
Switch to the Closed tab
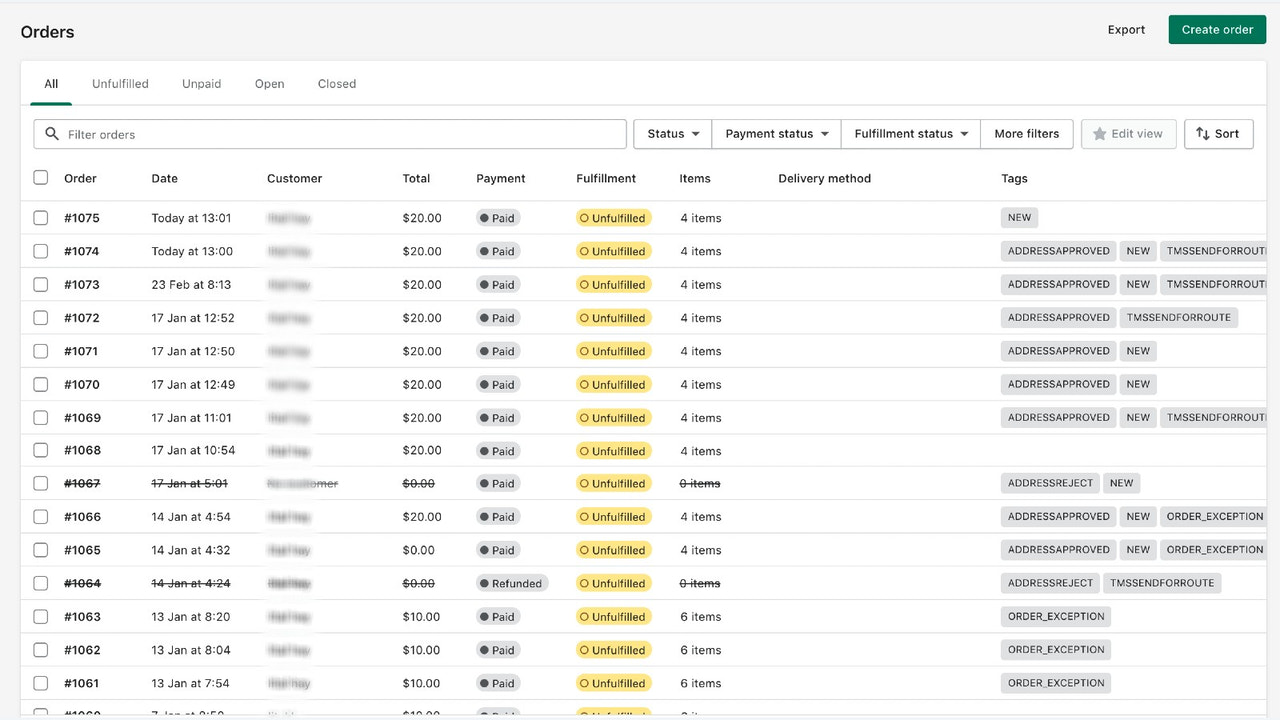click(336, 83)
